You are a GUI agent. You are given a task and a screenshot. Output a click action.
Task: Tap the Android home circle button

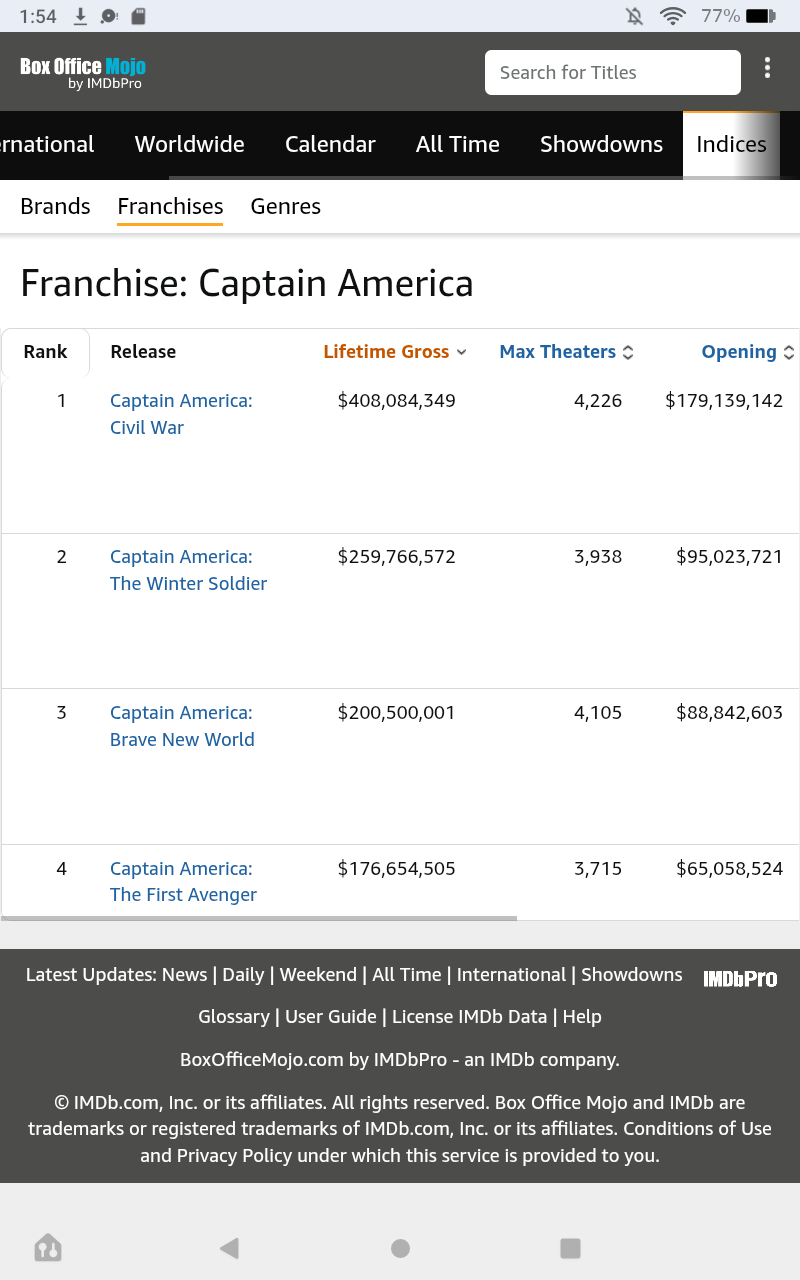point(400,1248)
